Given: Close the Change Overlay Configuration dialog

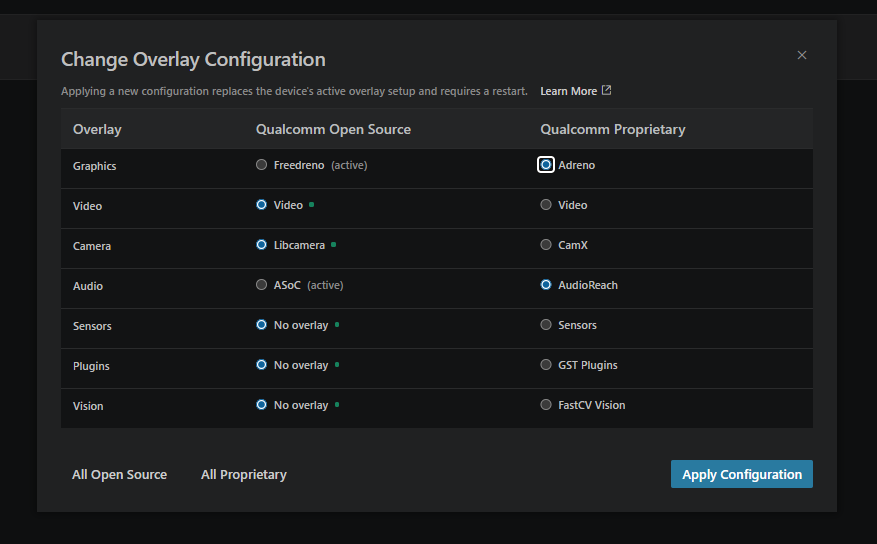Looking at the screenshot, I should (x=801, y=55).
